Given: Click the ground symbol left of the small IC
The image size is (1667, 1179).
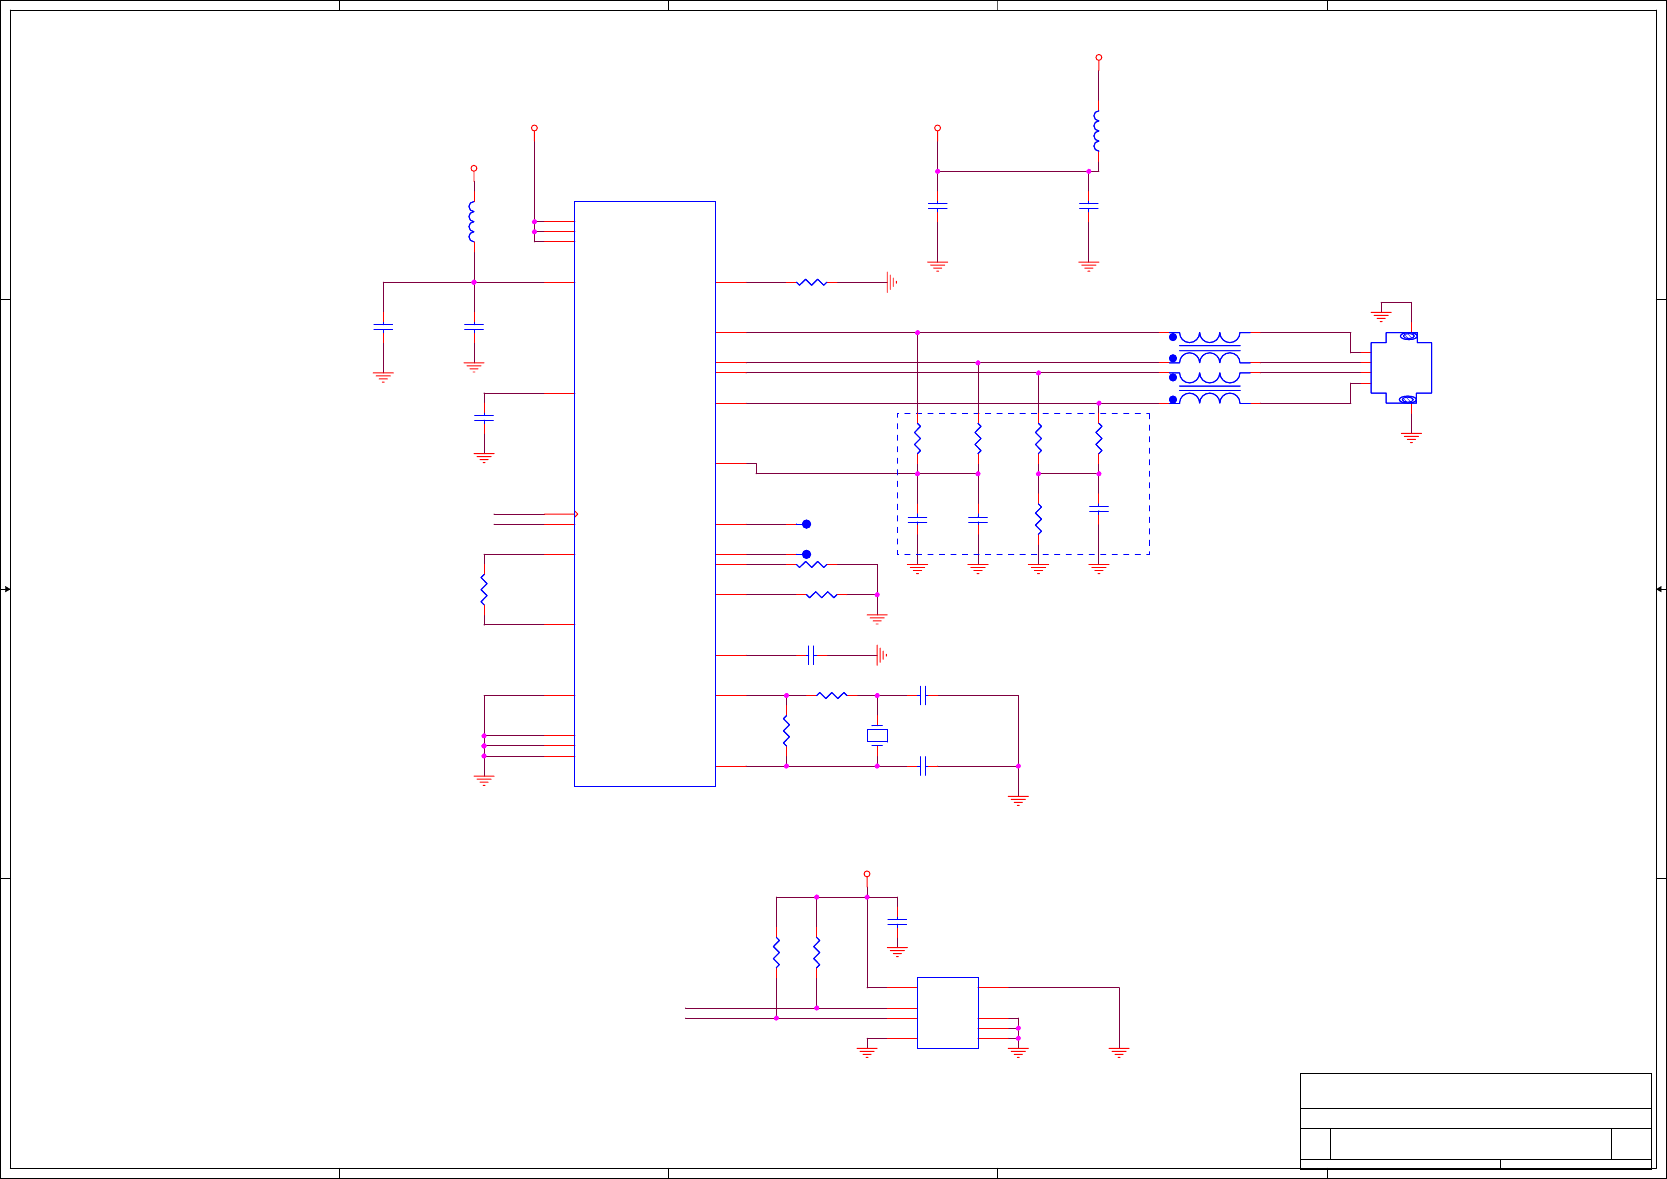Looking at the screenshot, I should click(867, 1052).
